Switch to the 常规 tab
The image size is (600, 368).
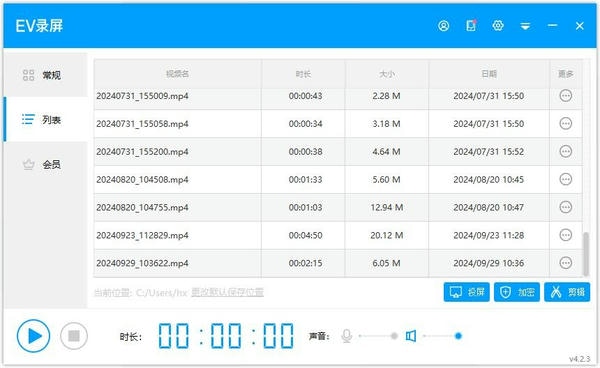click(x=46, y=75)
